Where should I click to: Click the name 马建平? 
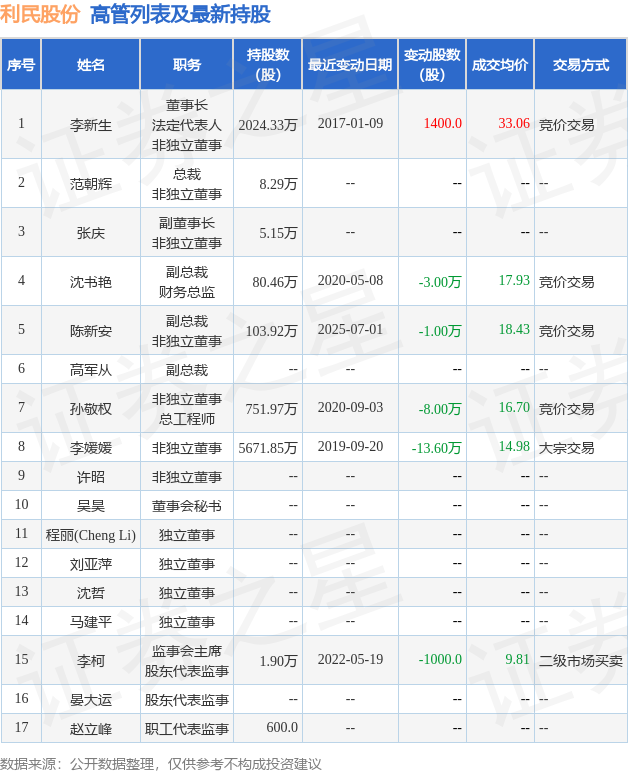(91, 622)
